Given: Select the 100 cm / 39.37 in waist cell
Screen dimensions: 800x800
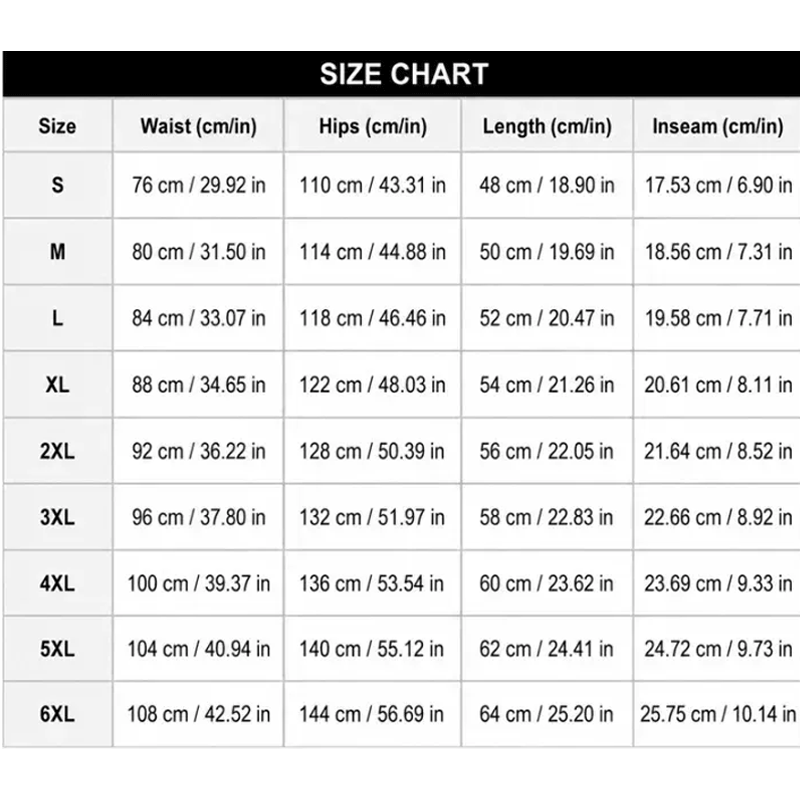Looking at the screenshot, I should (x=198, y=583).
